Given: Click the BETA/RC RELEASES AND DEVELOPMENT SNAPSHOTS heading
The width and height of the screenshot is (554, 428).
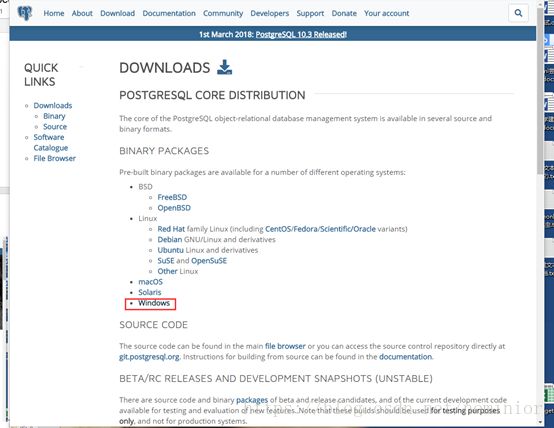Looking at the screenshot, I should point(276,379).
